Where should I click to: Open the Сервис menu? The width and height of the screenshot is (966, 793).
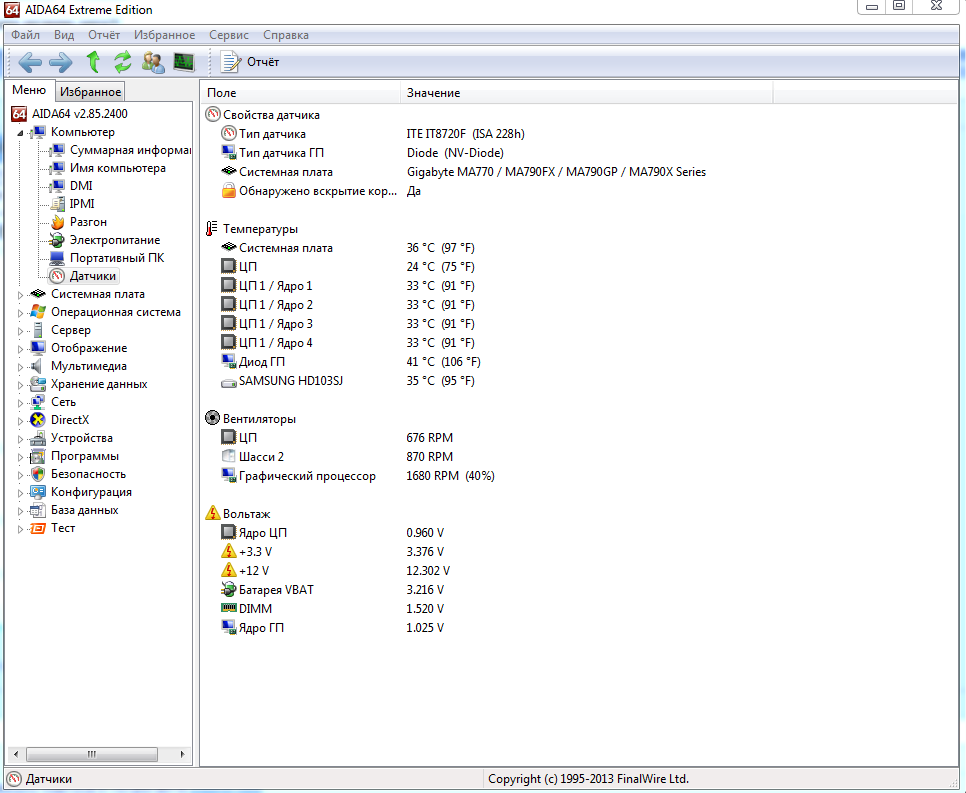coord(229,35)
